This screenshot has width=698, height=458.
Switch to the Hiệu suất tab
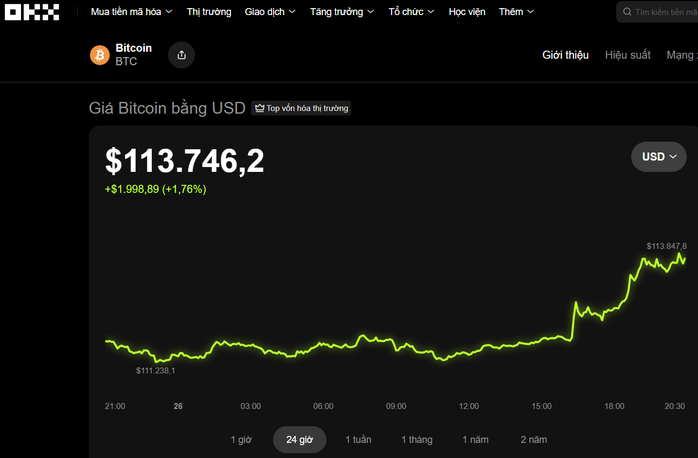pos(627,55)
